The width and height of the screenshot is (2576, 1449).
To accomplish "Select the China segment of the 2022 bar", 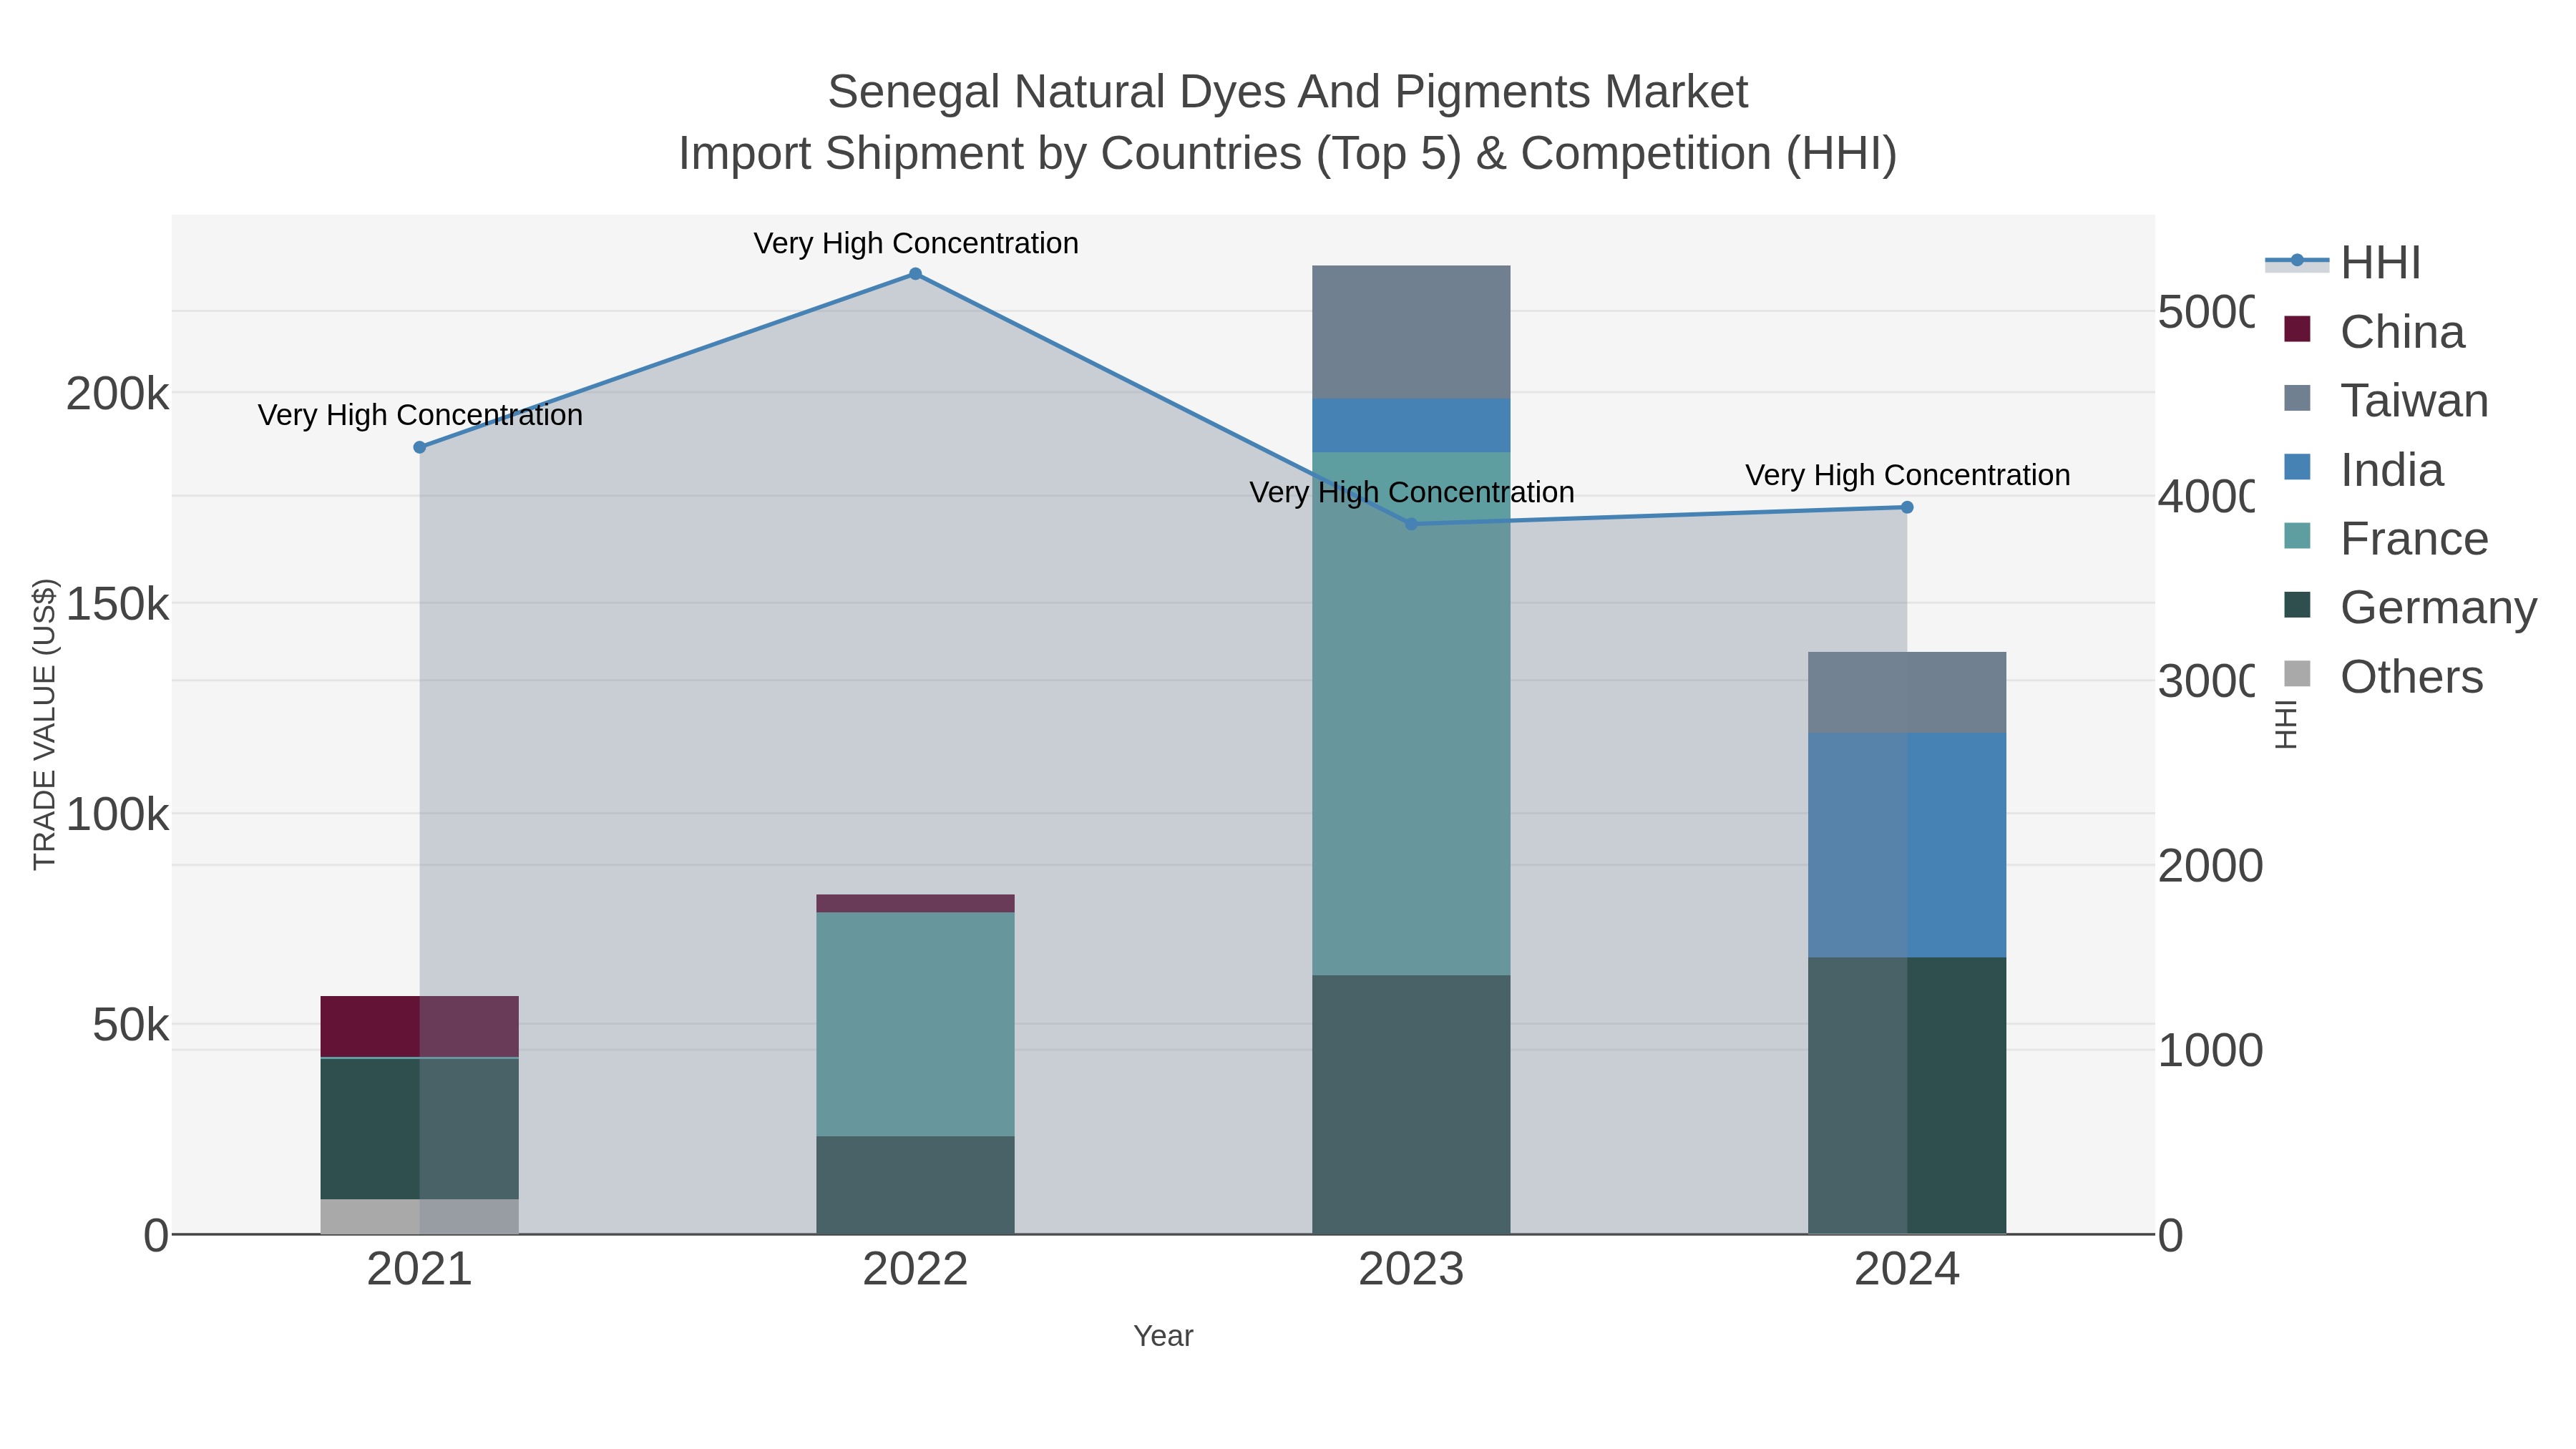I will [x=915, y=904].
